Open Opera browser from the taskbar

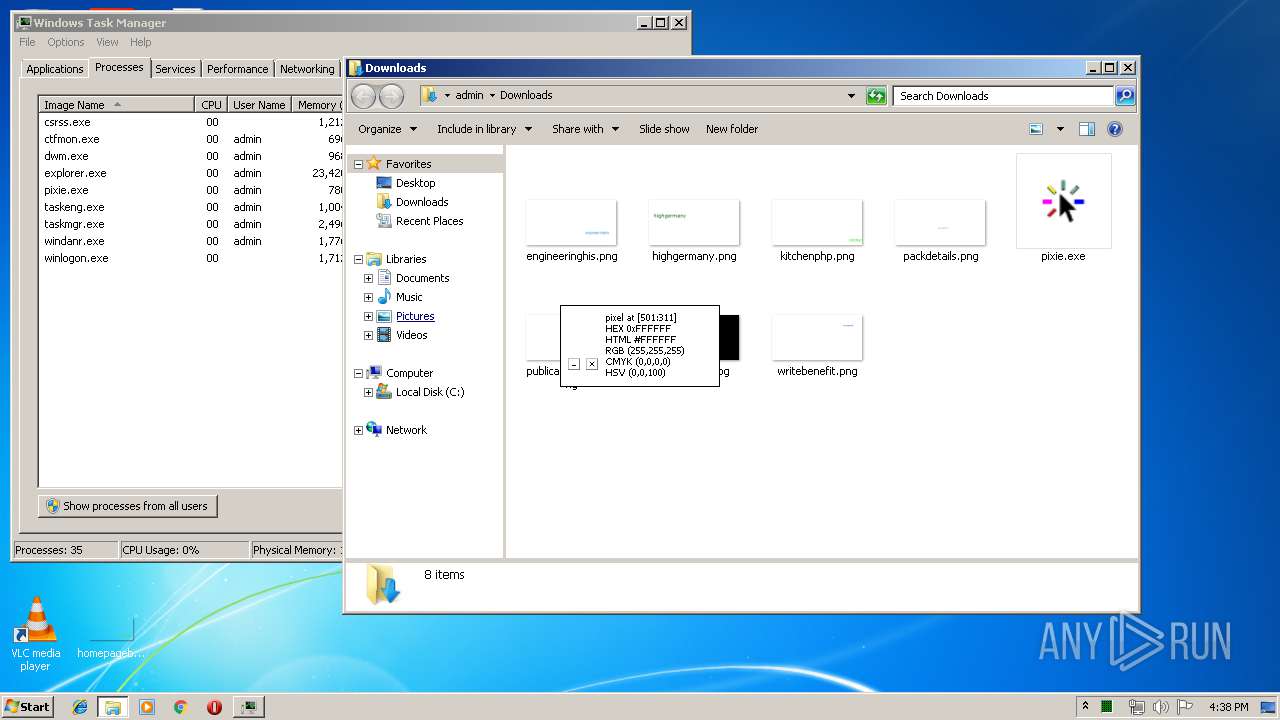pyautogui.click(x=214, y=707)
